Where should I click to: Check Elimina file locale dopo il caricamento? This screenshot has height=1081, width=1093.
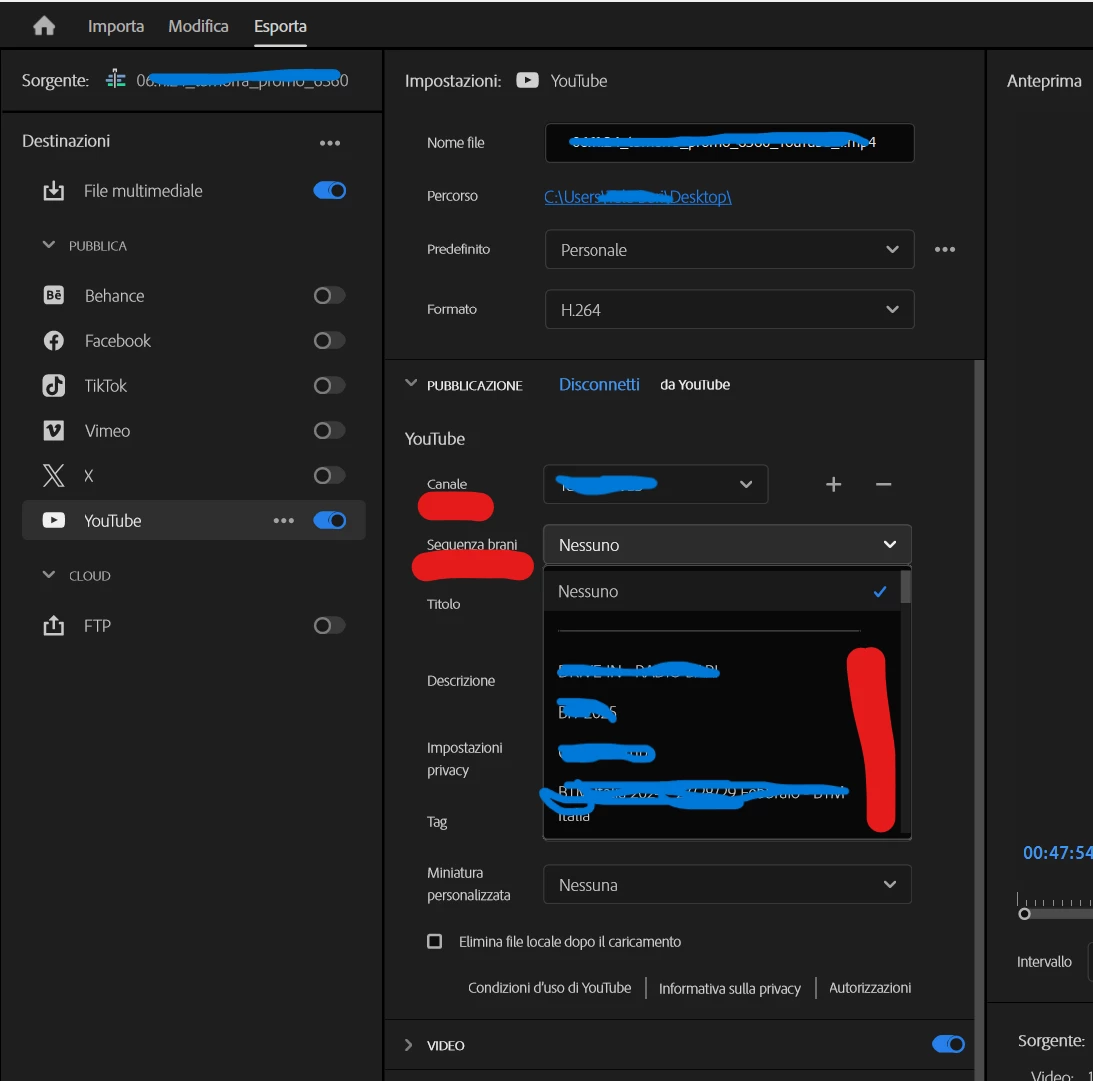[434, 942]
